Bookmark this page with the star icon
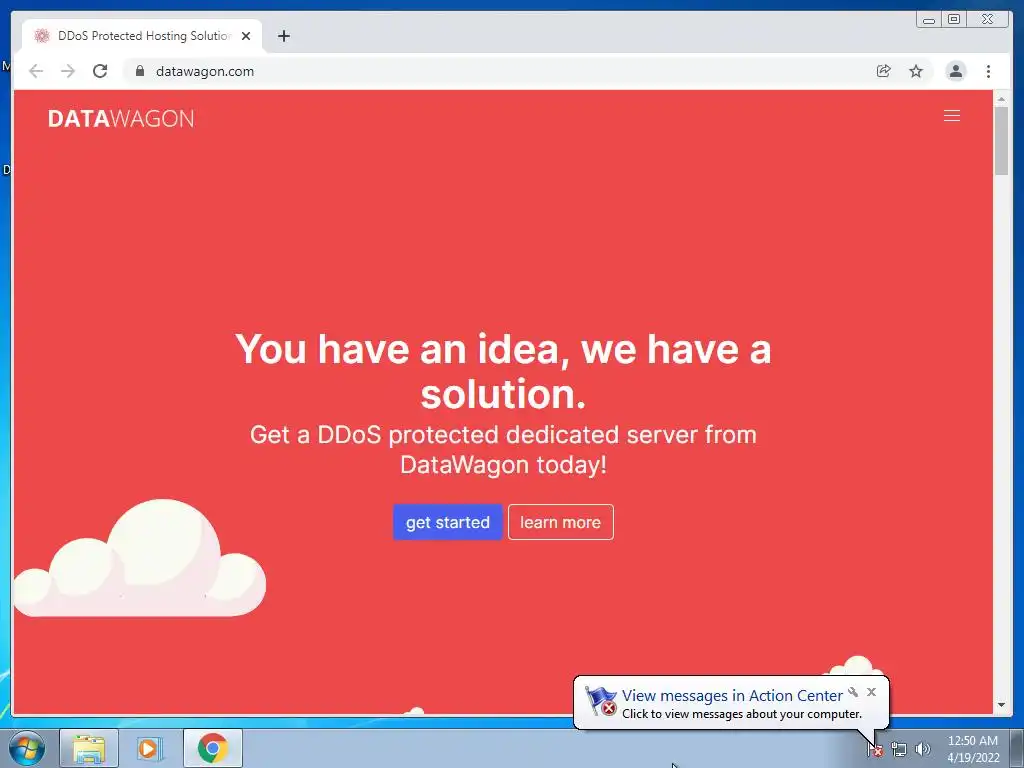 point(916,71)
